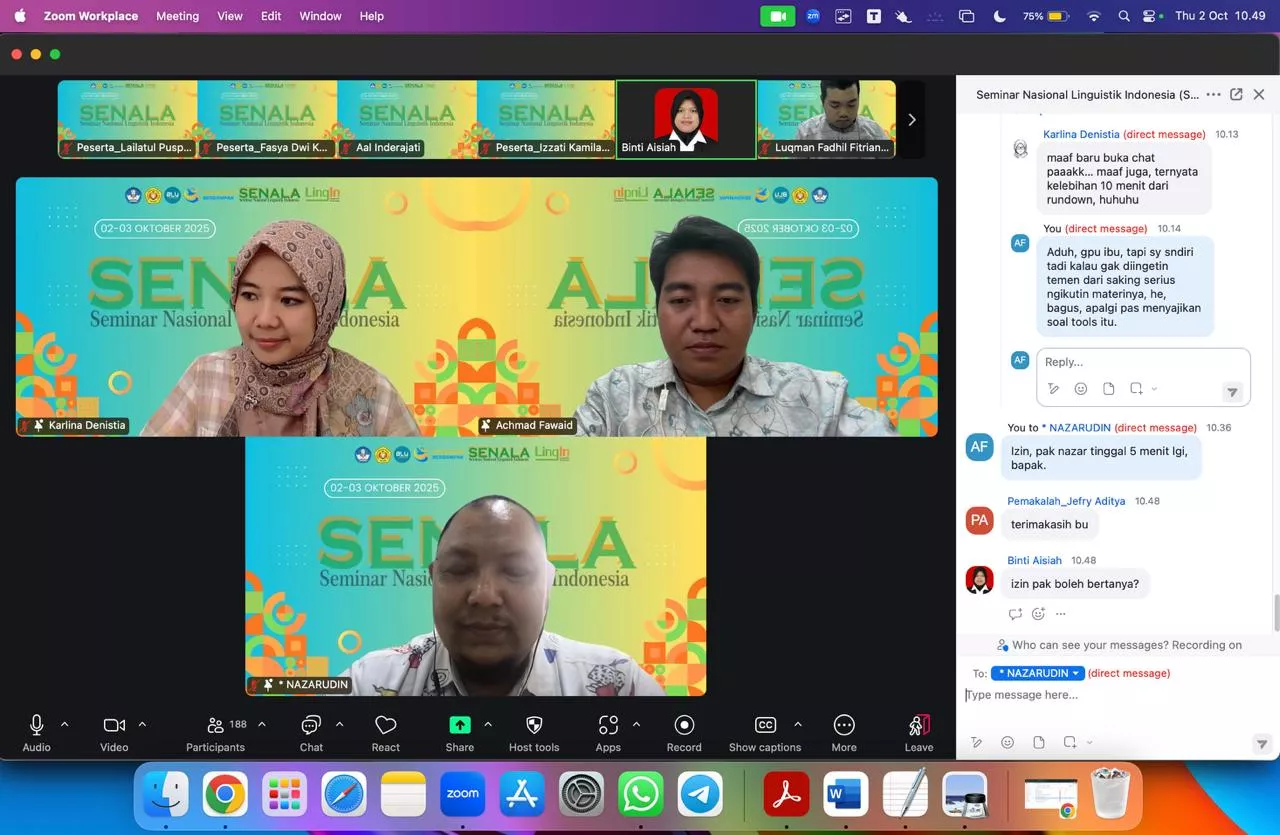Share screen with the green Share button
Image resolution: width=1280 pixels, height=835 pixels.
click(x=460, y=733)
